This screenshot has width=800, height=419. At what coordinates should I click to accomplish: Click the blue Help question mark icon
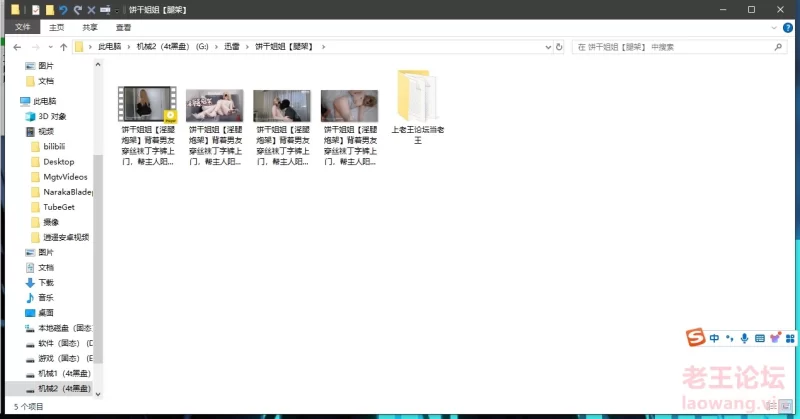[x=788, y=28]
